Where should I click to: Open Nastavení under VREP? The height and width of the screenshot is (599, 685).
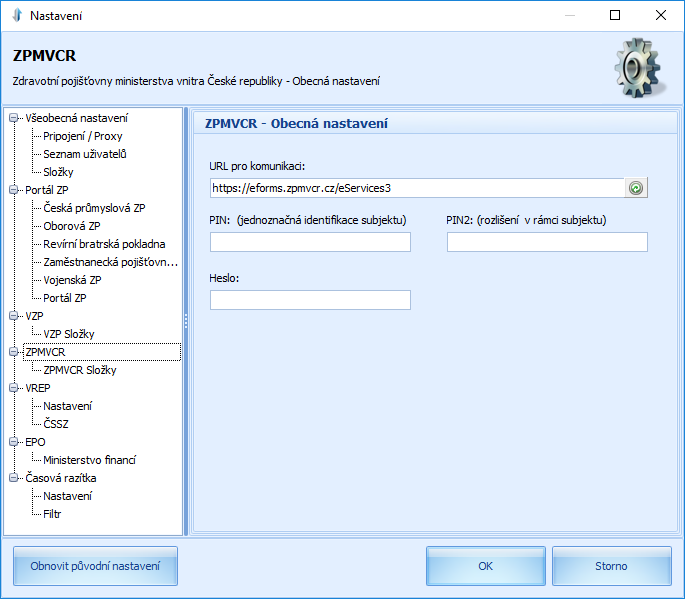click(x=67, y=406)
